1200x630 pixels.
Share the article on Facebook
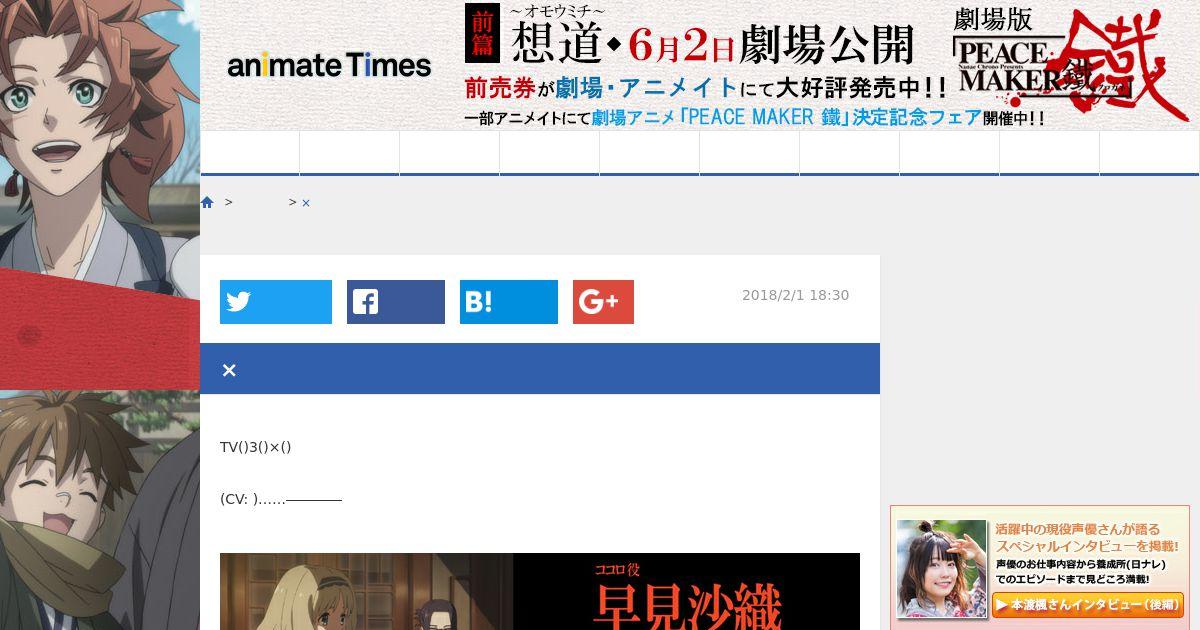pos(396,302)
